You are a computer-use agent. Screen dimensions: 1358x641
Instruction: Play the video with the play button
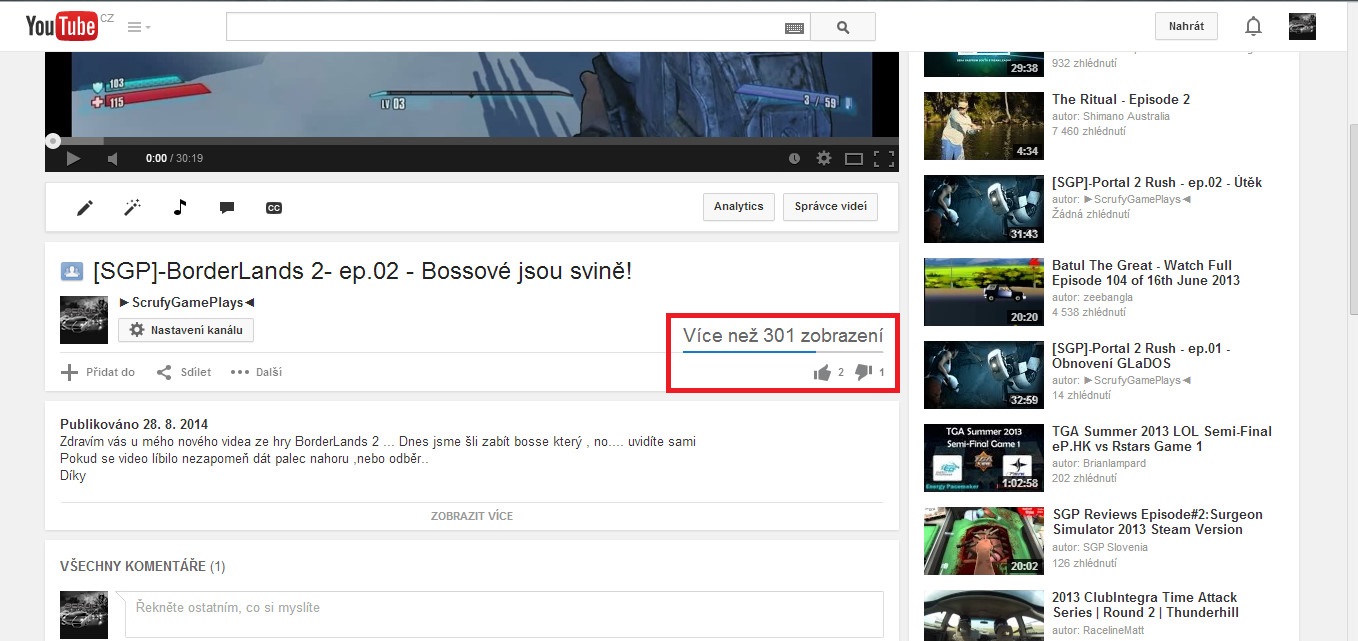73,158
